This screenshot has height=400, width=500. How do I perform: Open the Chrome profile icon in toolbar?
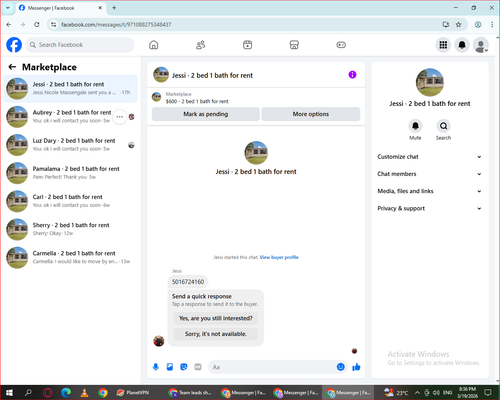[x=478, y=24]
